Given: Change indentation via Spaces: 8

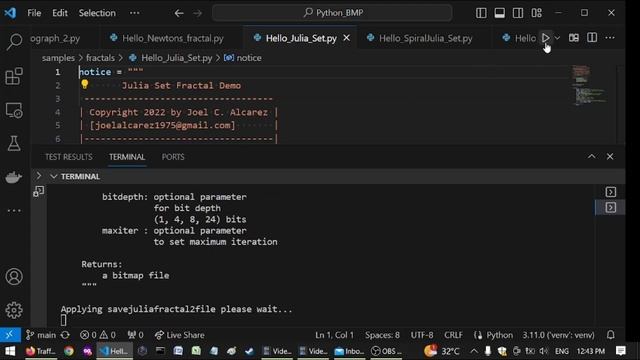Looking at the screenshot, I should [382, 335].
